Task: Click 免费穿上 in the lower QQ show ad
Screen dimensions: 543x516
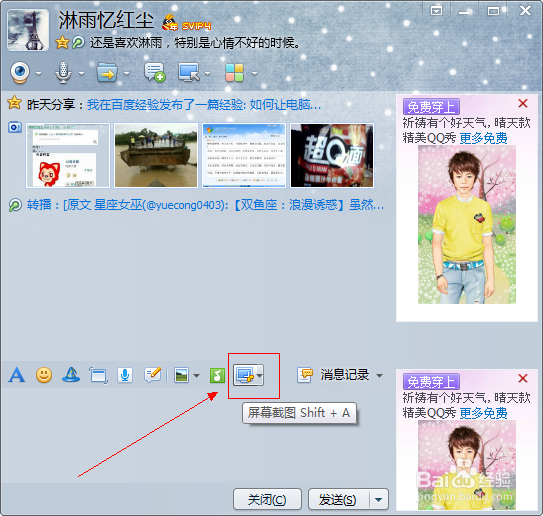Action: pos(431,382)
